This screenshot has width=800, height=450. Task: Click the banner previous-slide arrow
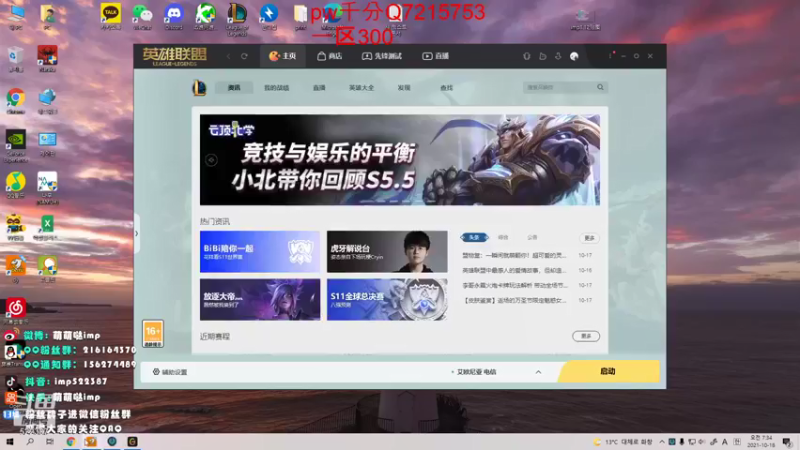(x=211, y=160)
